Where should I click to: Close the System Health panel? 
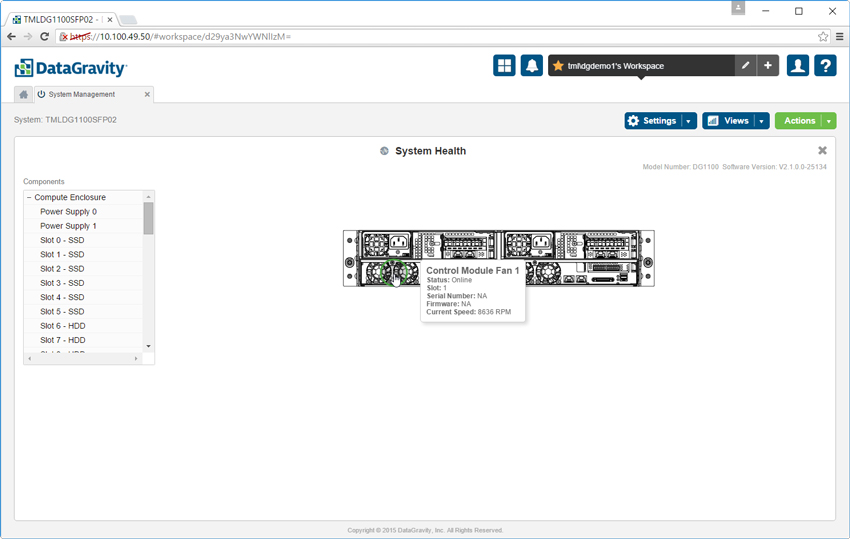822,150
